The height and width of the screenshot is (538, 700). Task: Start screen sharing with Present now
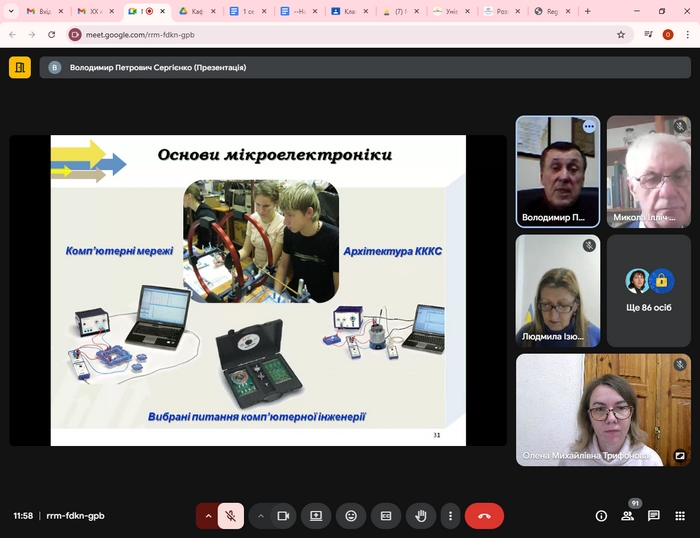click(316, 516)
